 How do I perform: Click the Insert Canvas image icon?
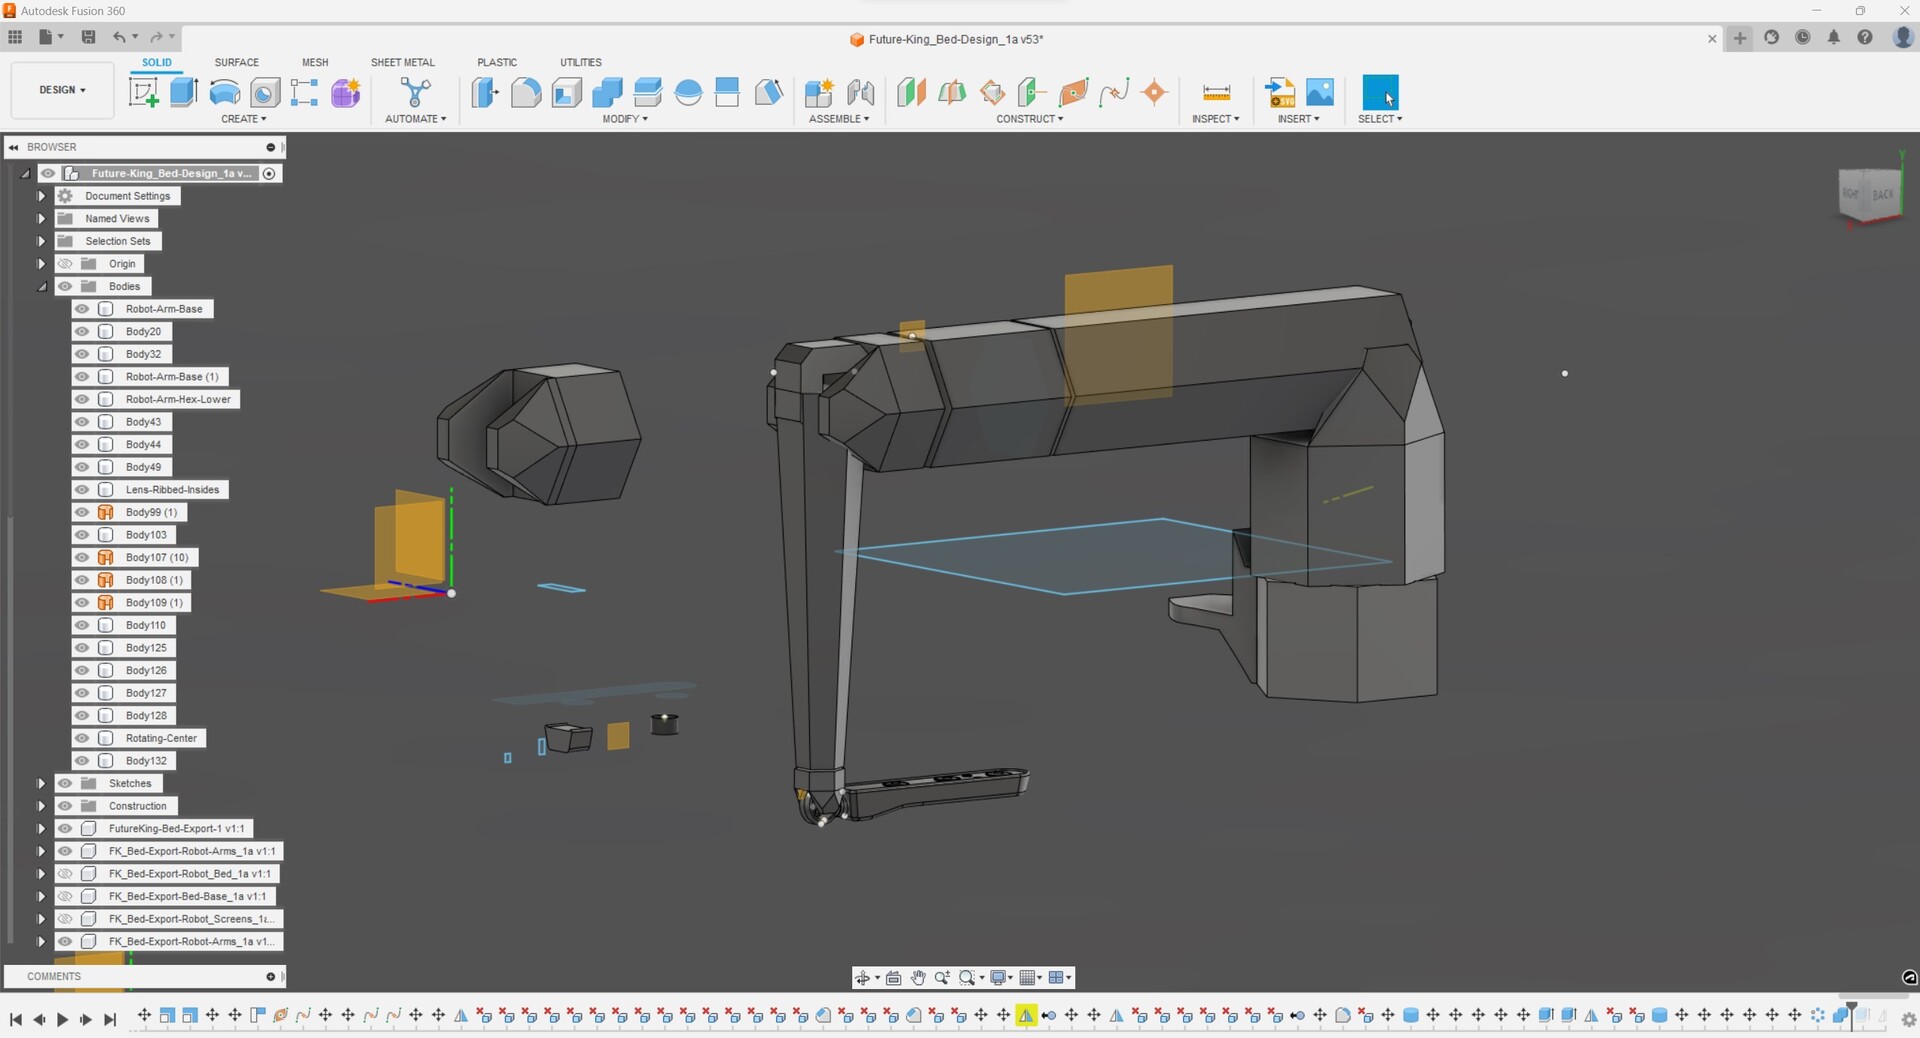[x=1320, y=93]
